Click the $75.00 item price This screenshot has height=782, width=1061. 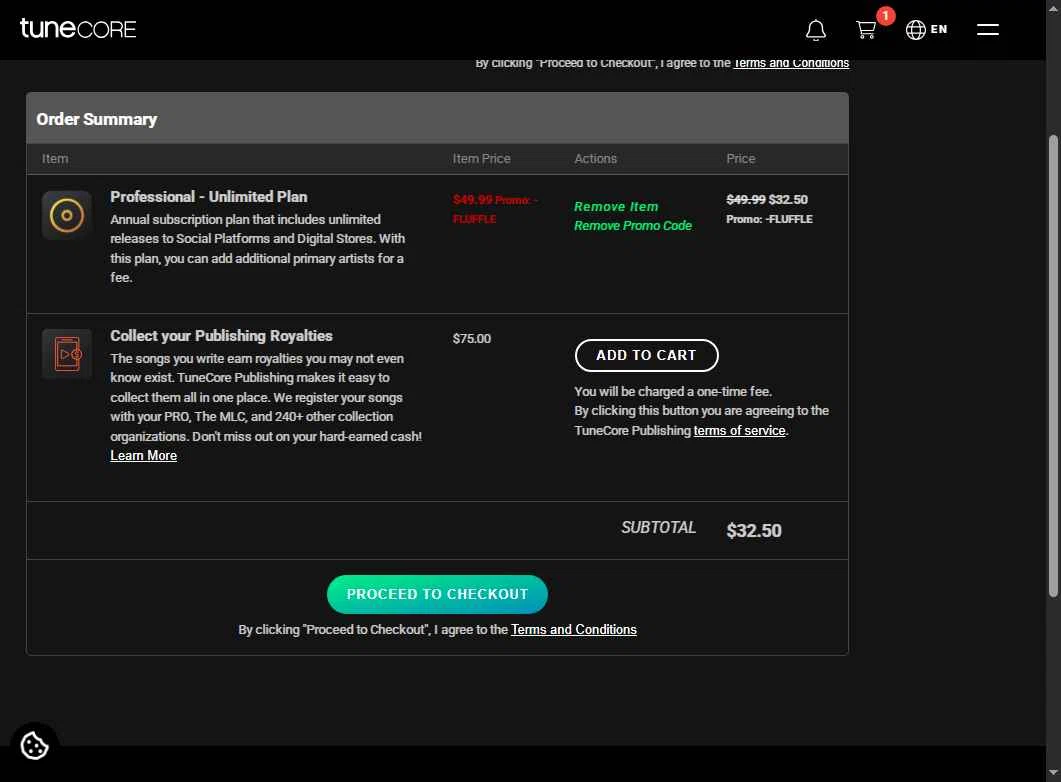[472, 338]
